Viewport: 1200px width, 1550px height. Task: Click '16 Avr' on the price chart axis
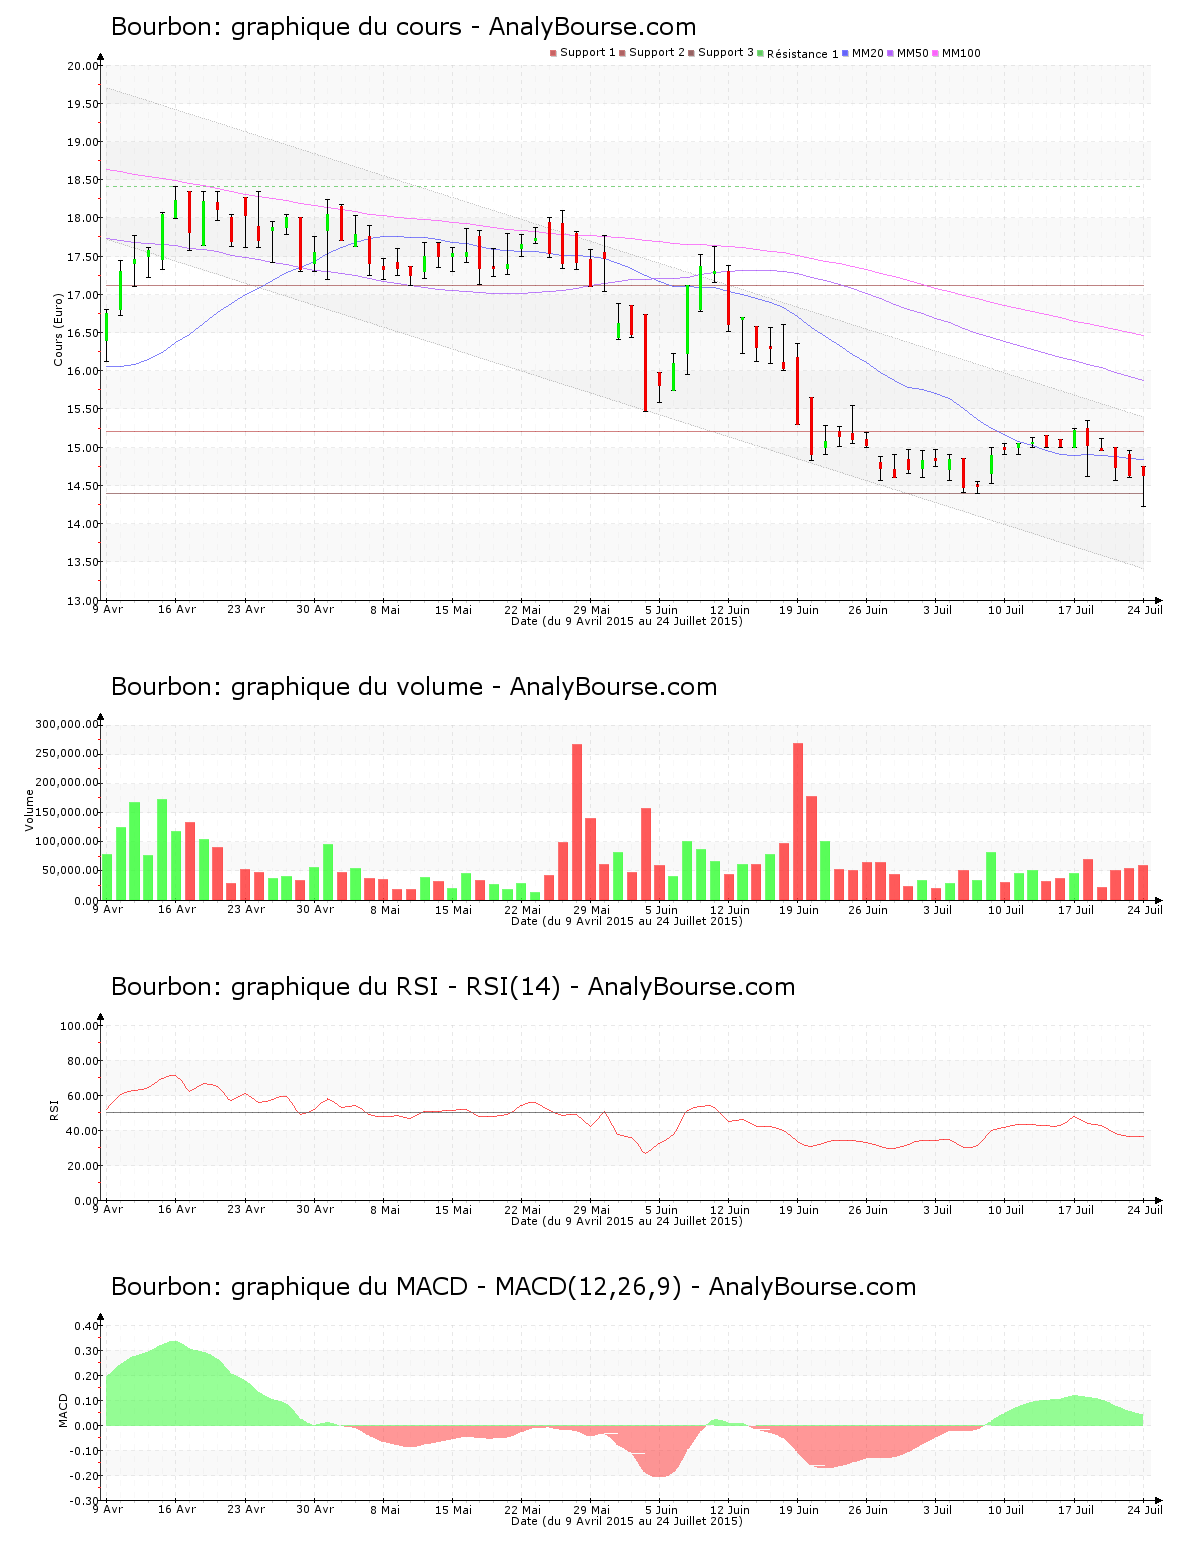tap(177, 610)
